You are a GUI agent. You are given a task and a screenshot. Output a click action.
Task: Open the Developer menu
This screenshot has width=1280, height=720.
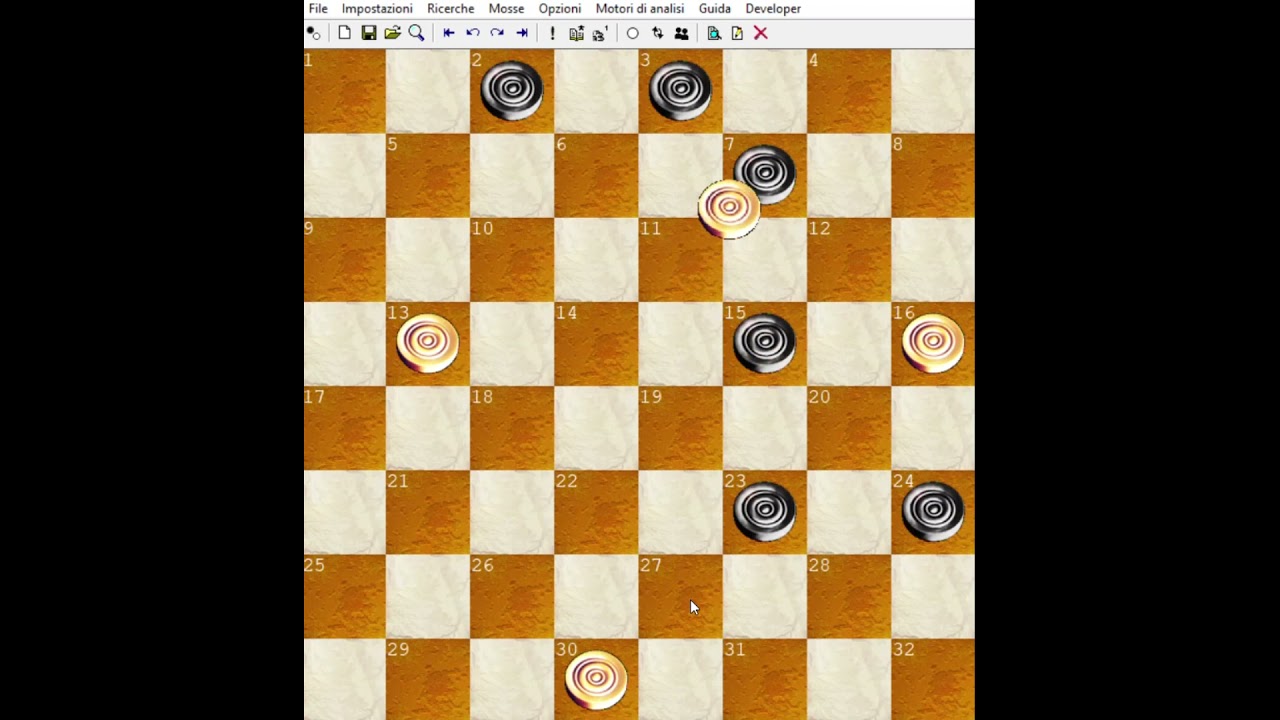pyautogui.click(x=773, y=8)
